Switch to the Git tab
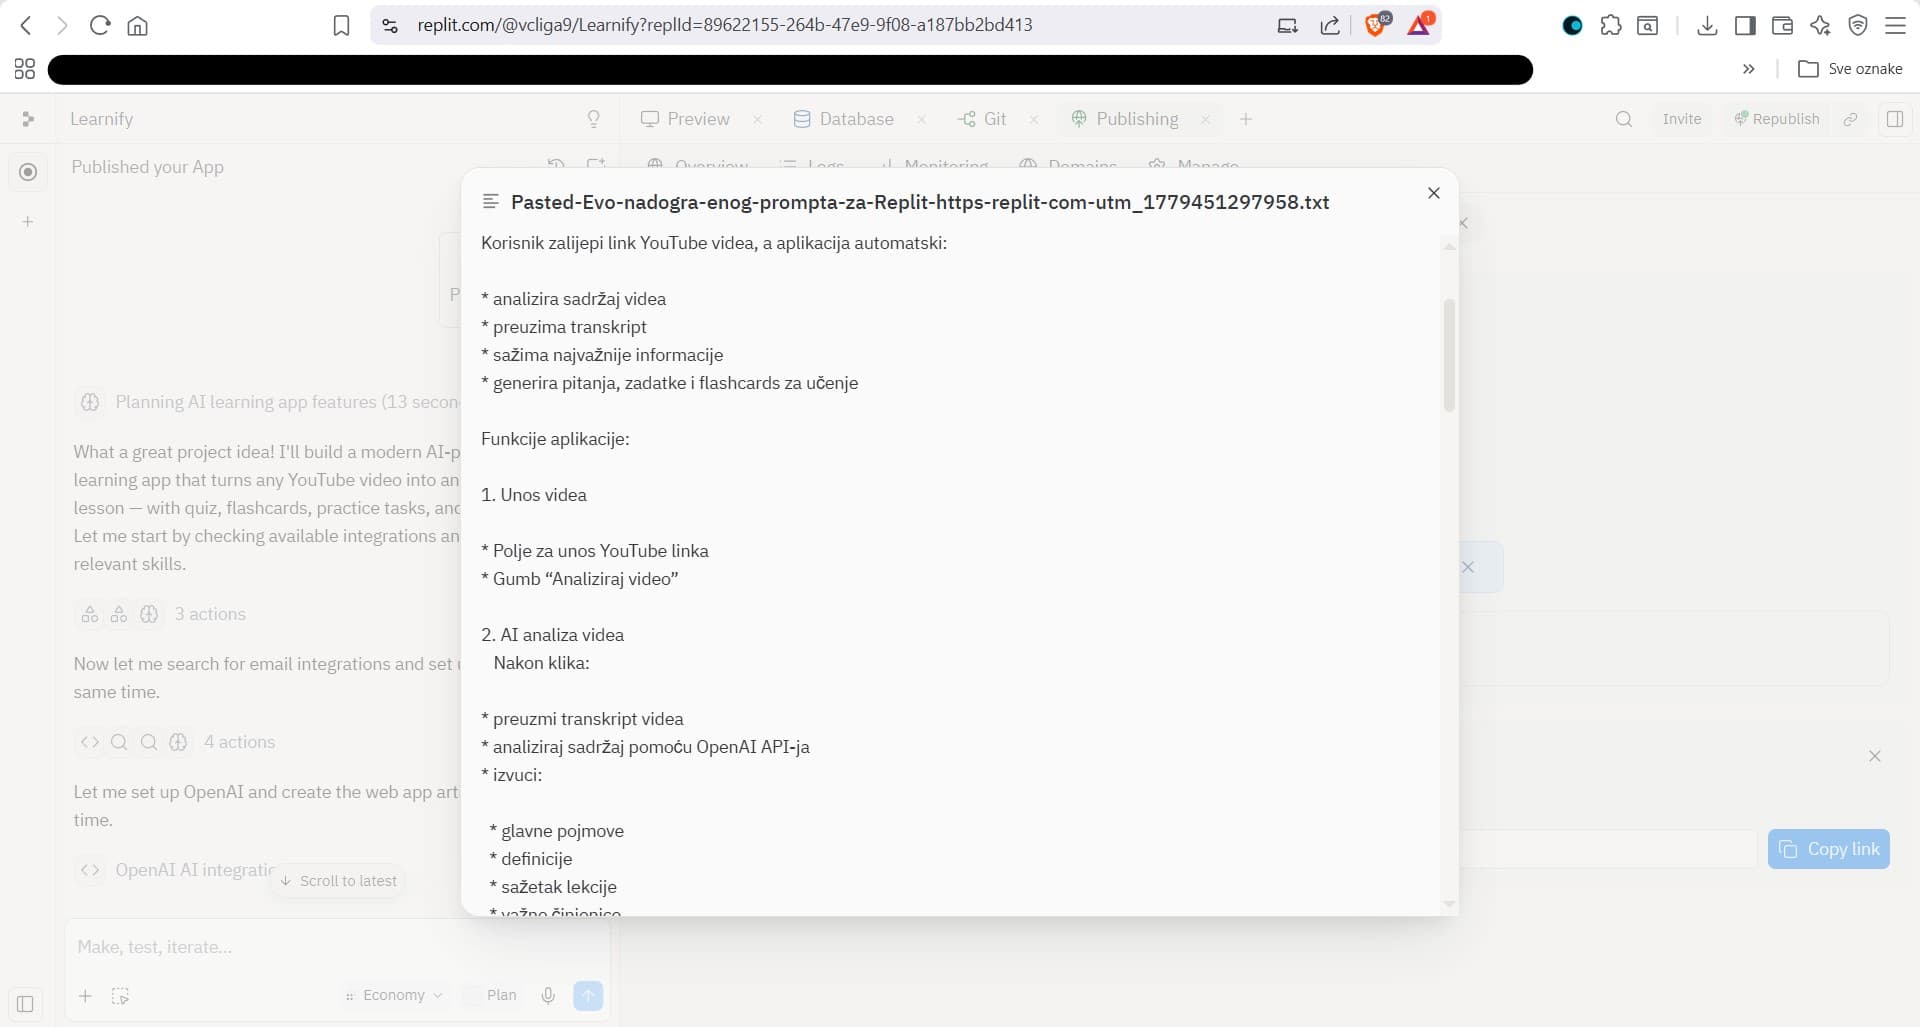 tap(982, 119)
